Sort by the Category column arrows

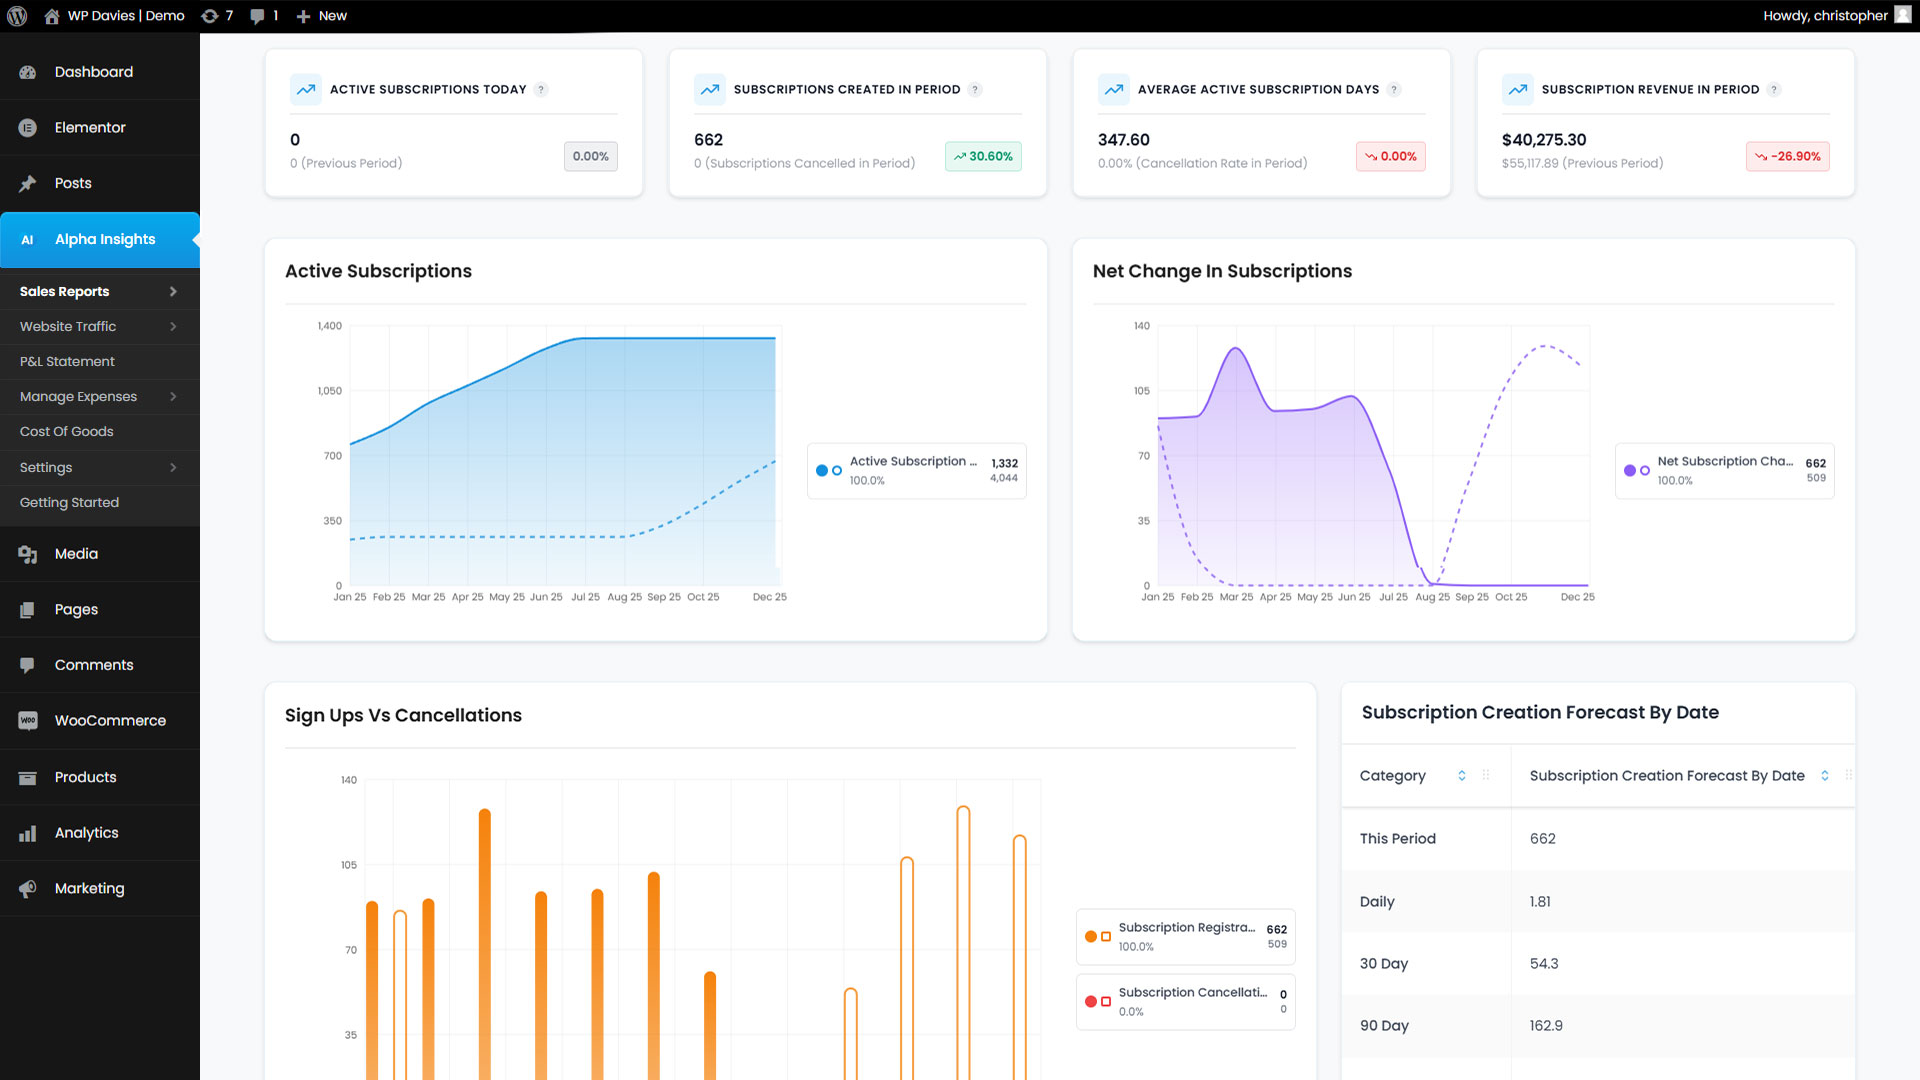[1462, 776]
